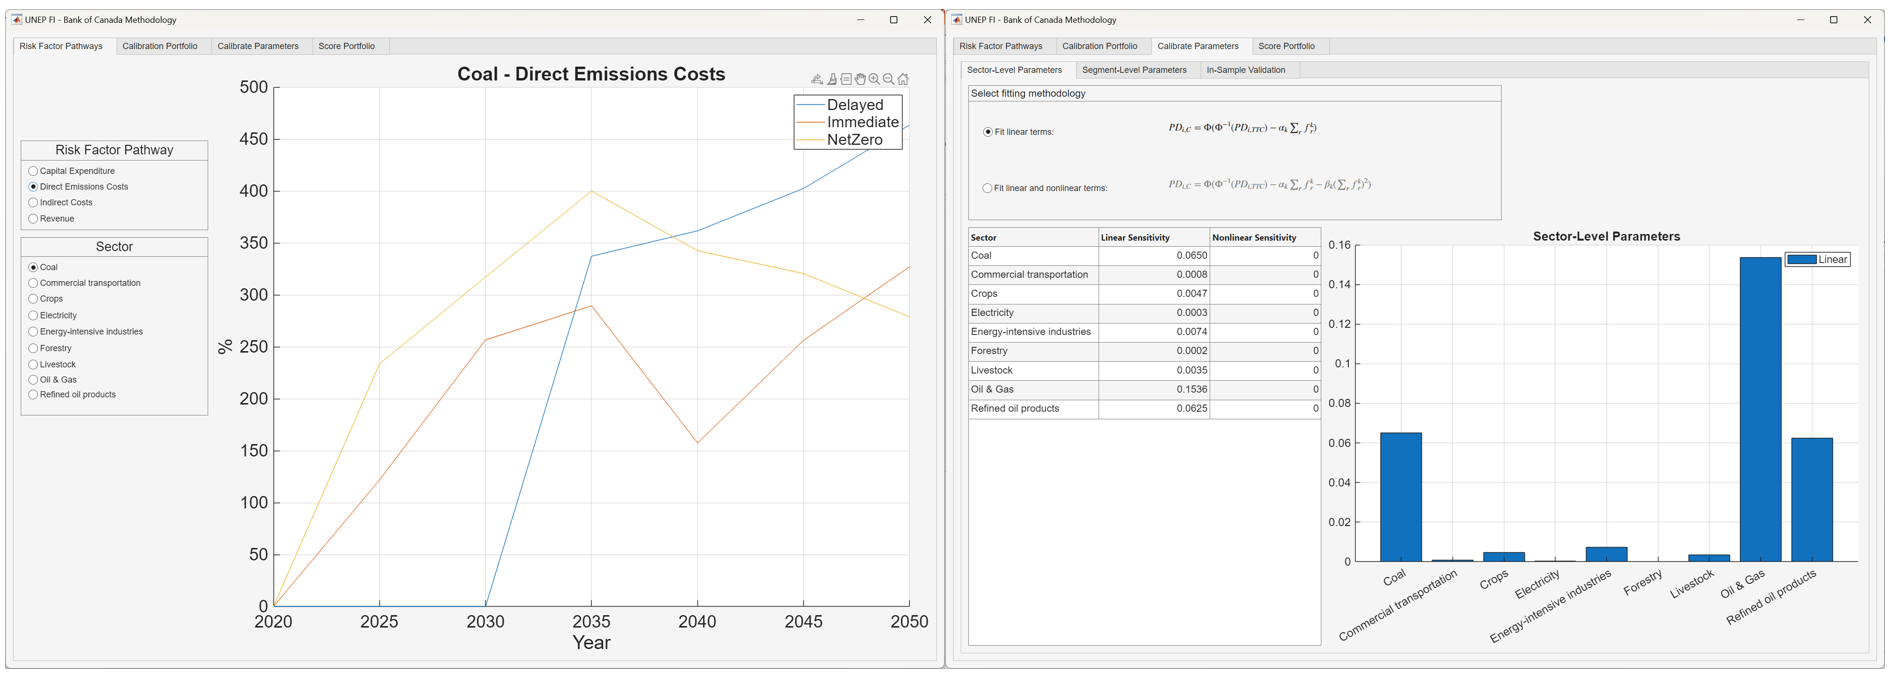Select fit linear and nonlinear terms
The height and width of the screenshot is (678, 1890).
988,188
